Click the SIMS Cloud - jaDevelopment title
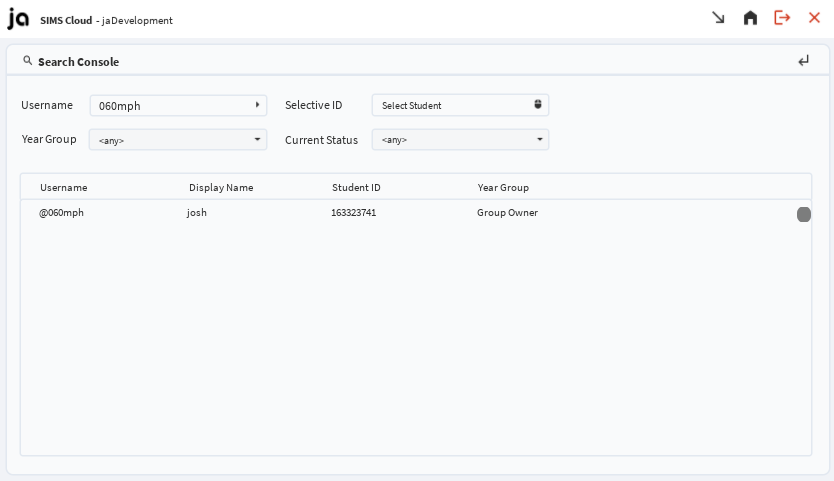 pos(106,20)
